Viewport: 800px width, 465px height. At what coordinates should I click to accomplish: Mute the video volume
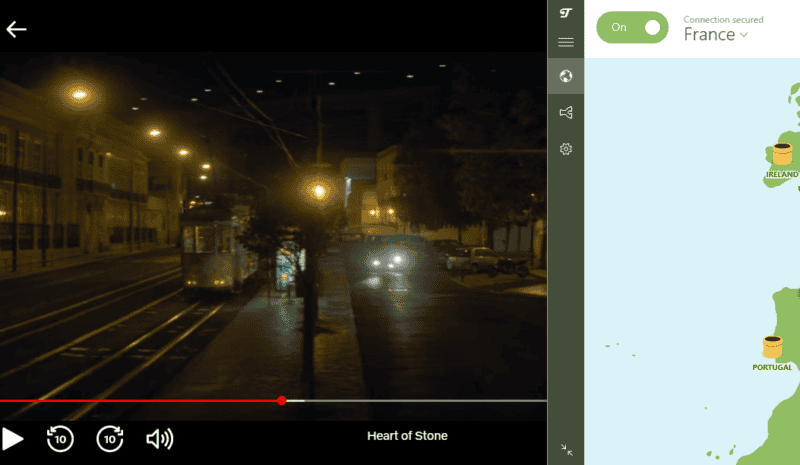160,439
